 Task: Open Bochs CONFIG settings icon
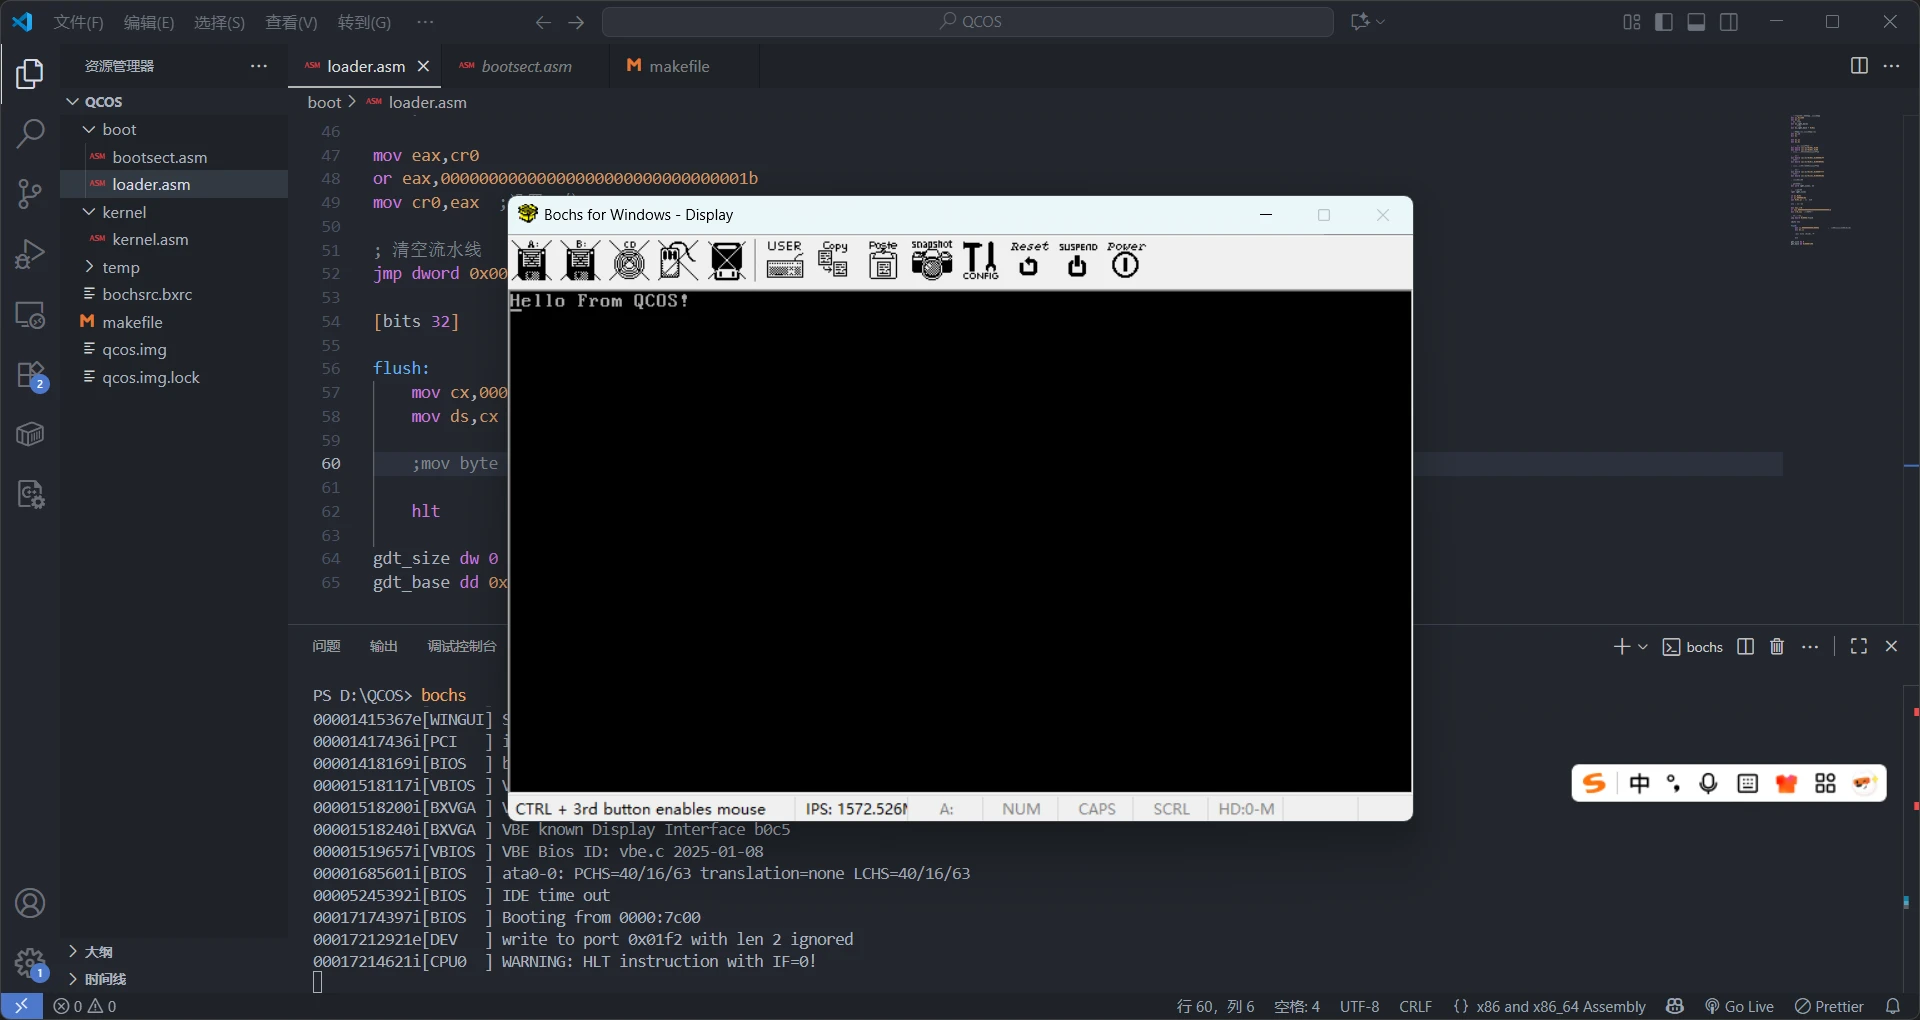[x=980, y=262]
